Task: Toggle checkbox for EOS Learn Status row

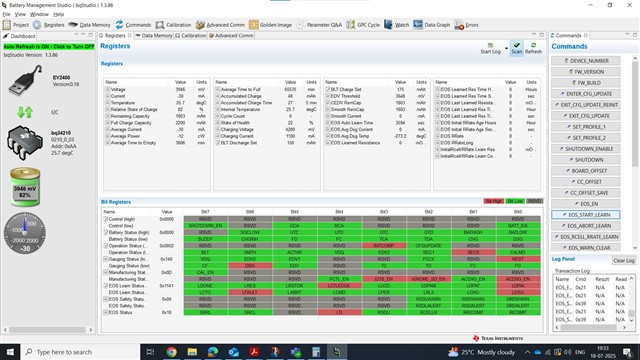Action: tap(106, 286)
